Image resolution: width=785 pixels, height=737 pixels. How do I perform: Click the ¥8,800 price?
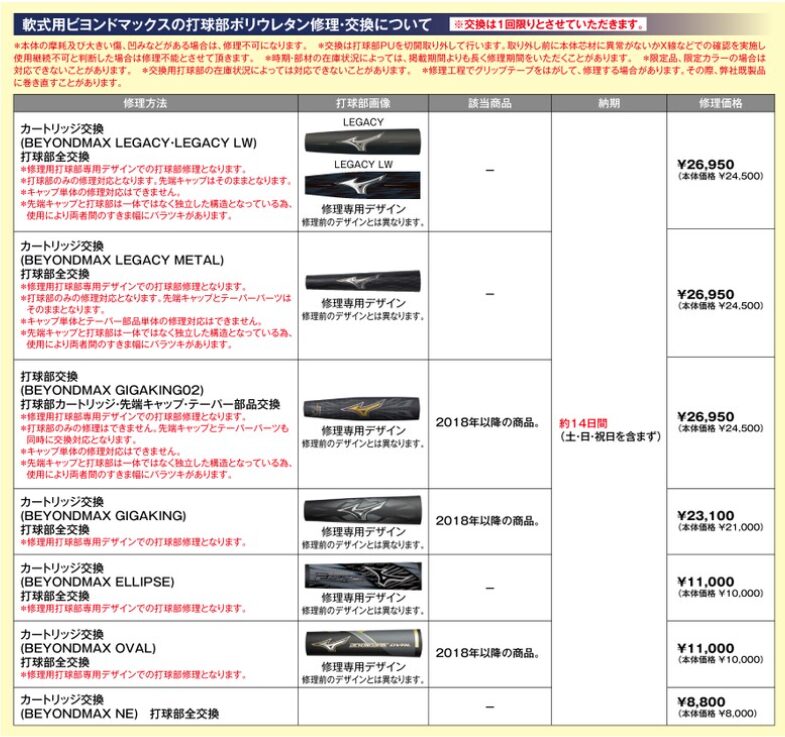coord(701,702)
